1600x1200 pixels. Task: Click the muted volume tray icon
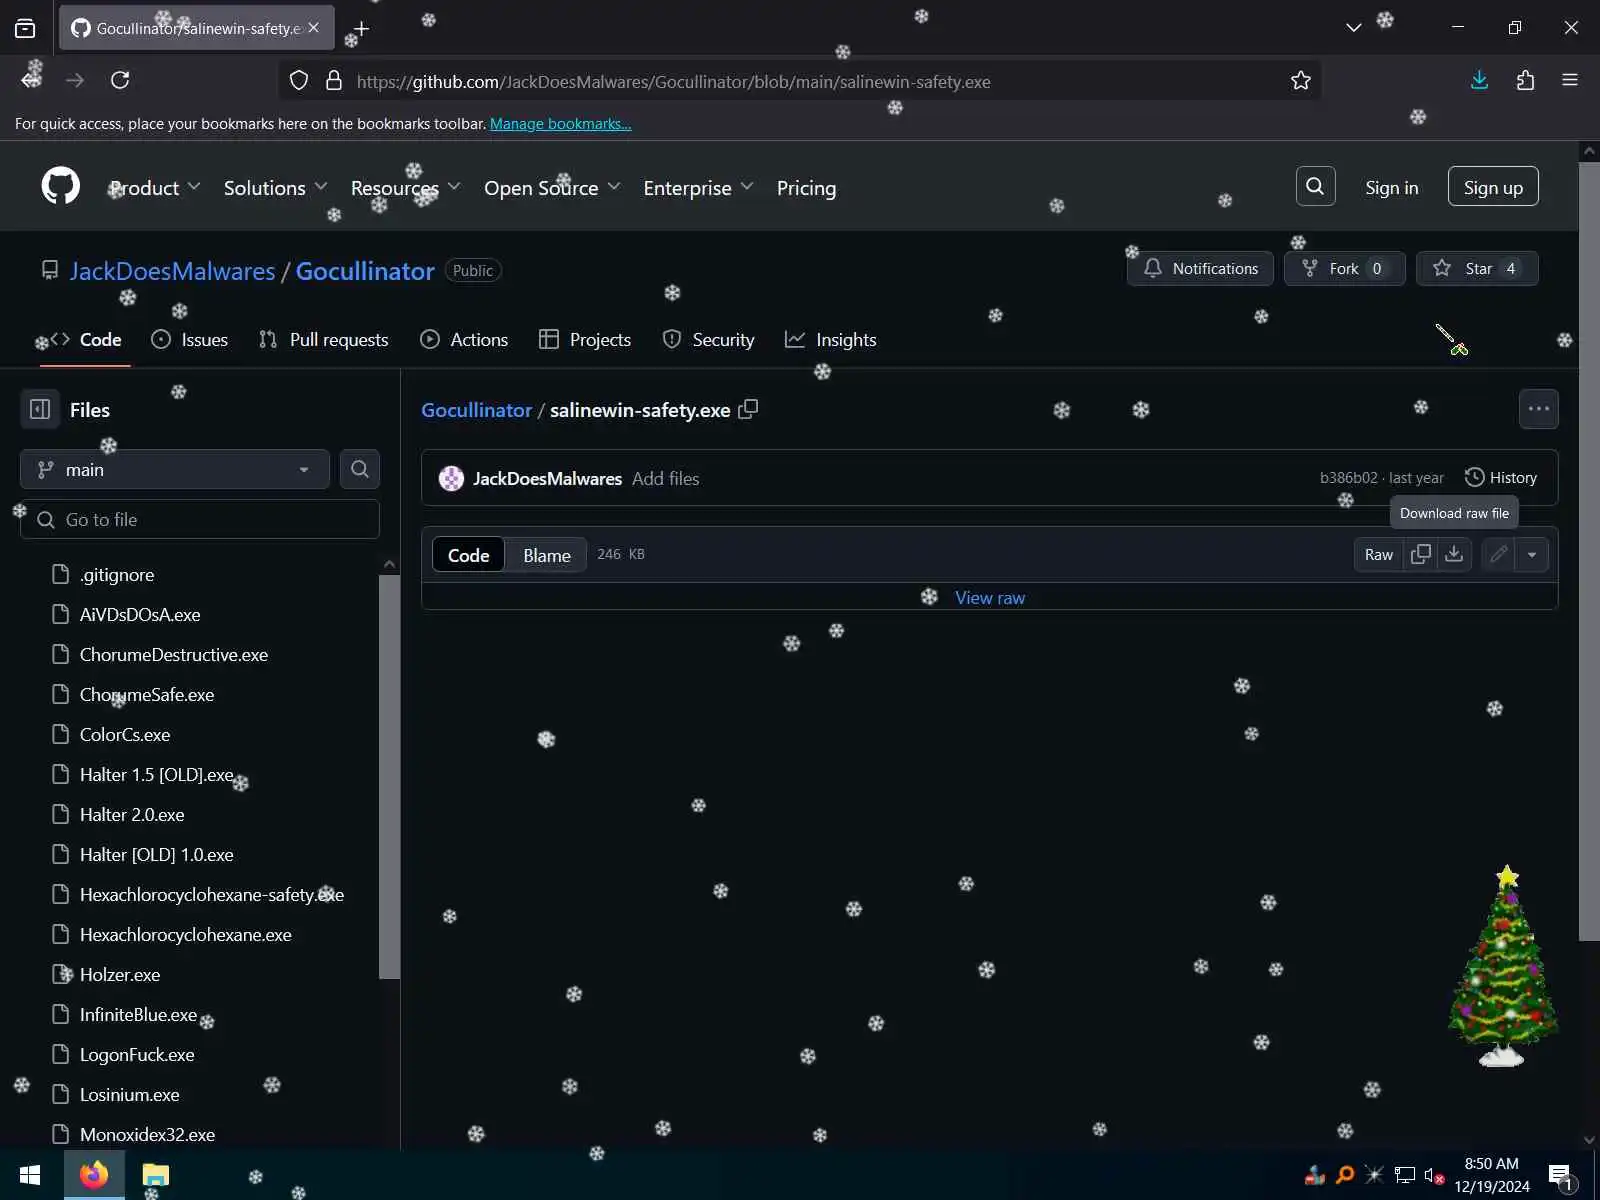[x=1433, y=1176]
